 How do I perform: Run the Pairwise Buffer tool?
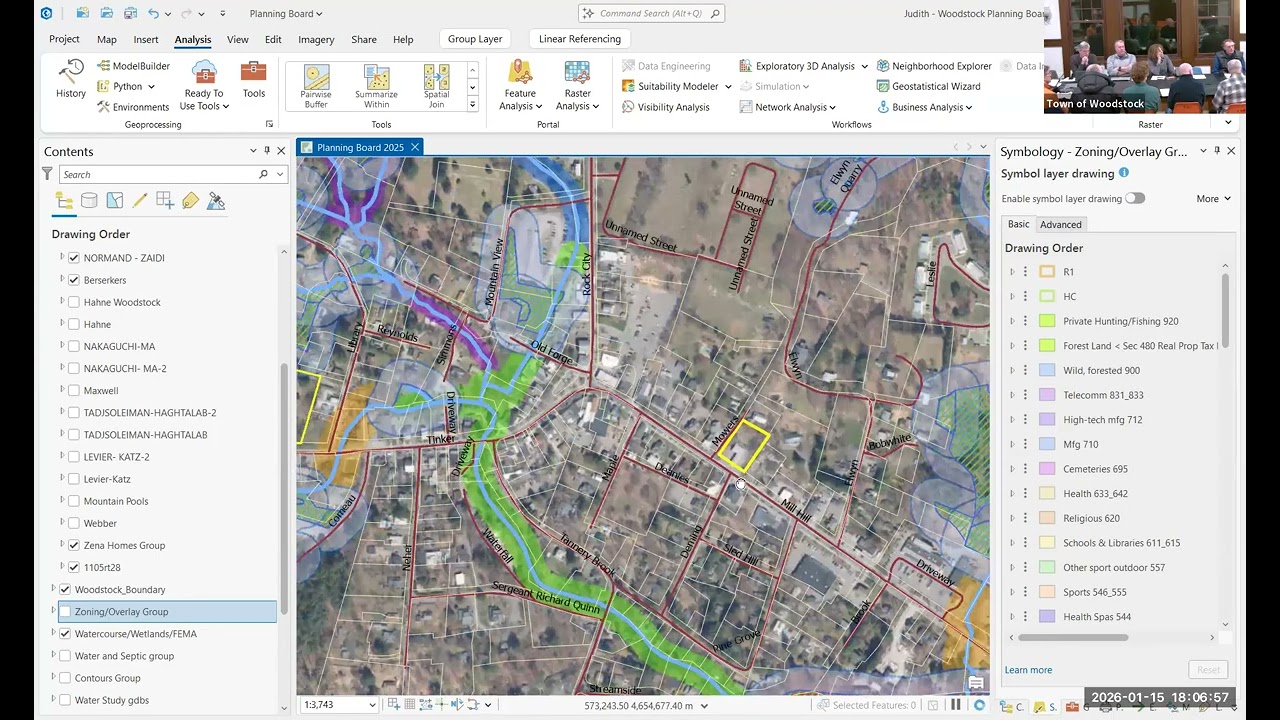tap(316, 87)
